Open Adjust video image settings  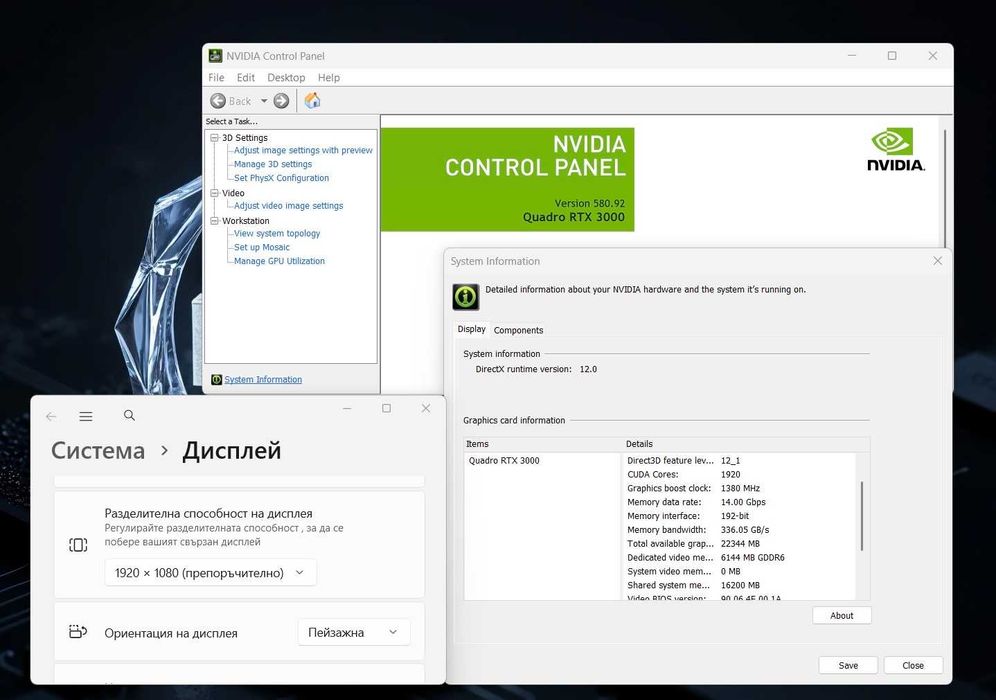(x=288, y=206)
